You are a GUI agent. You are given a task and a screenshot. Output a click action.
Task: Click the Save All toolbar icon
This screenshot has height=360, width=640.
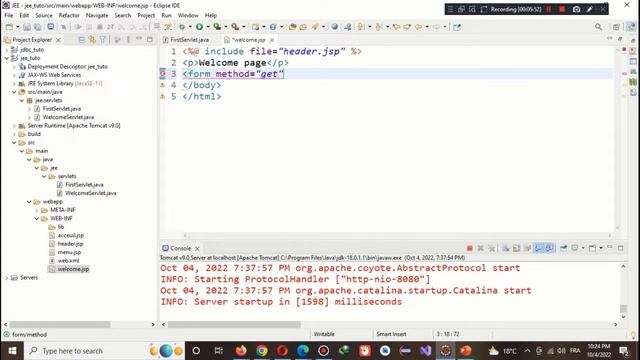click(37, 27)
